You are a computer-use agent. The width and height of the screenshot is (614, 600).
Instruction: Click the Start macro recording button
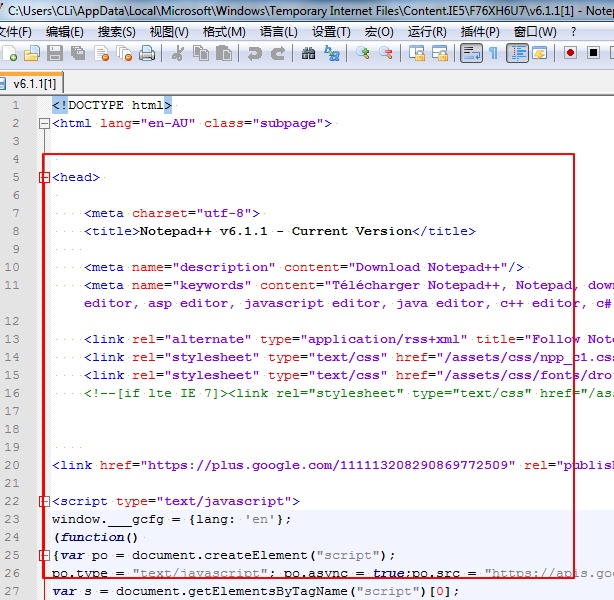570,53
